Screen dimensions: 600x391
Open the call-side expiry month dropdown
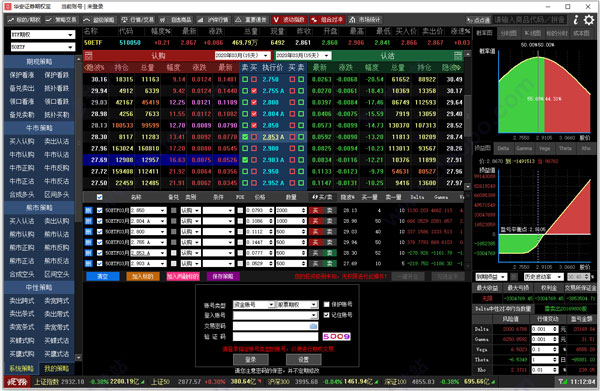click(x=243, y=56)
